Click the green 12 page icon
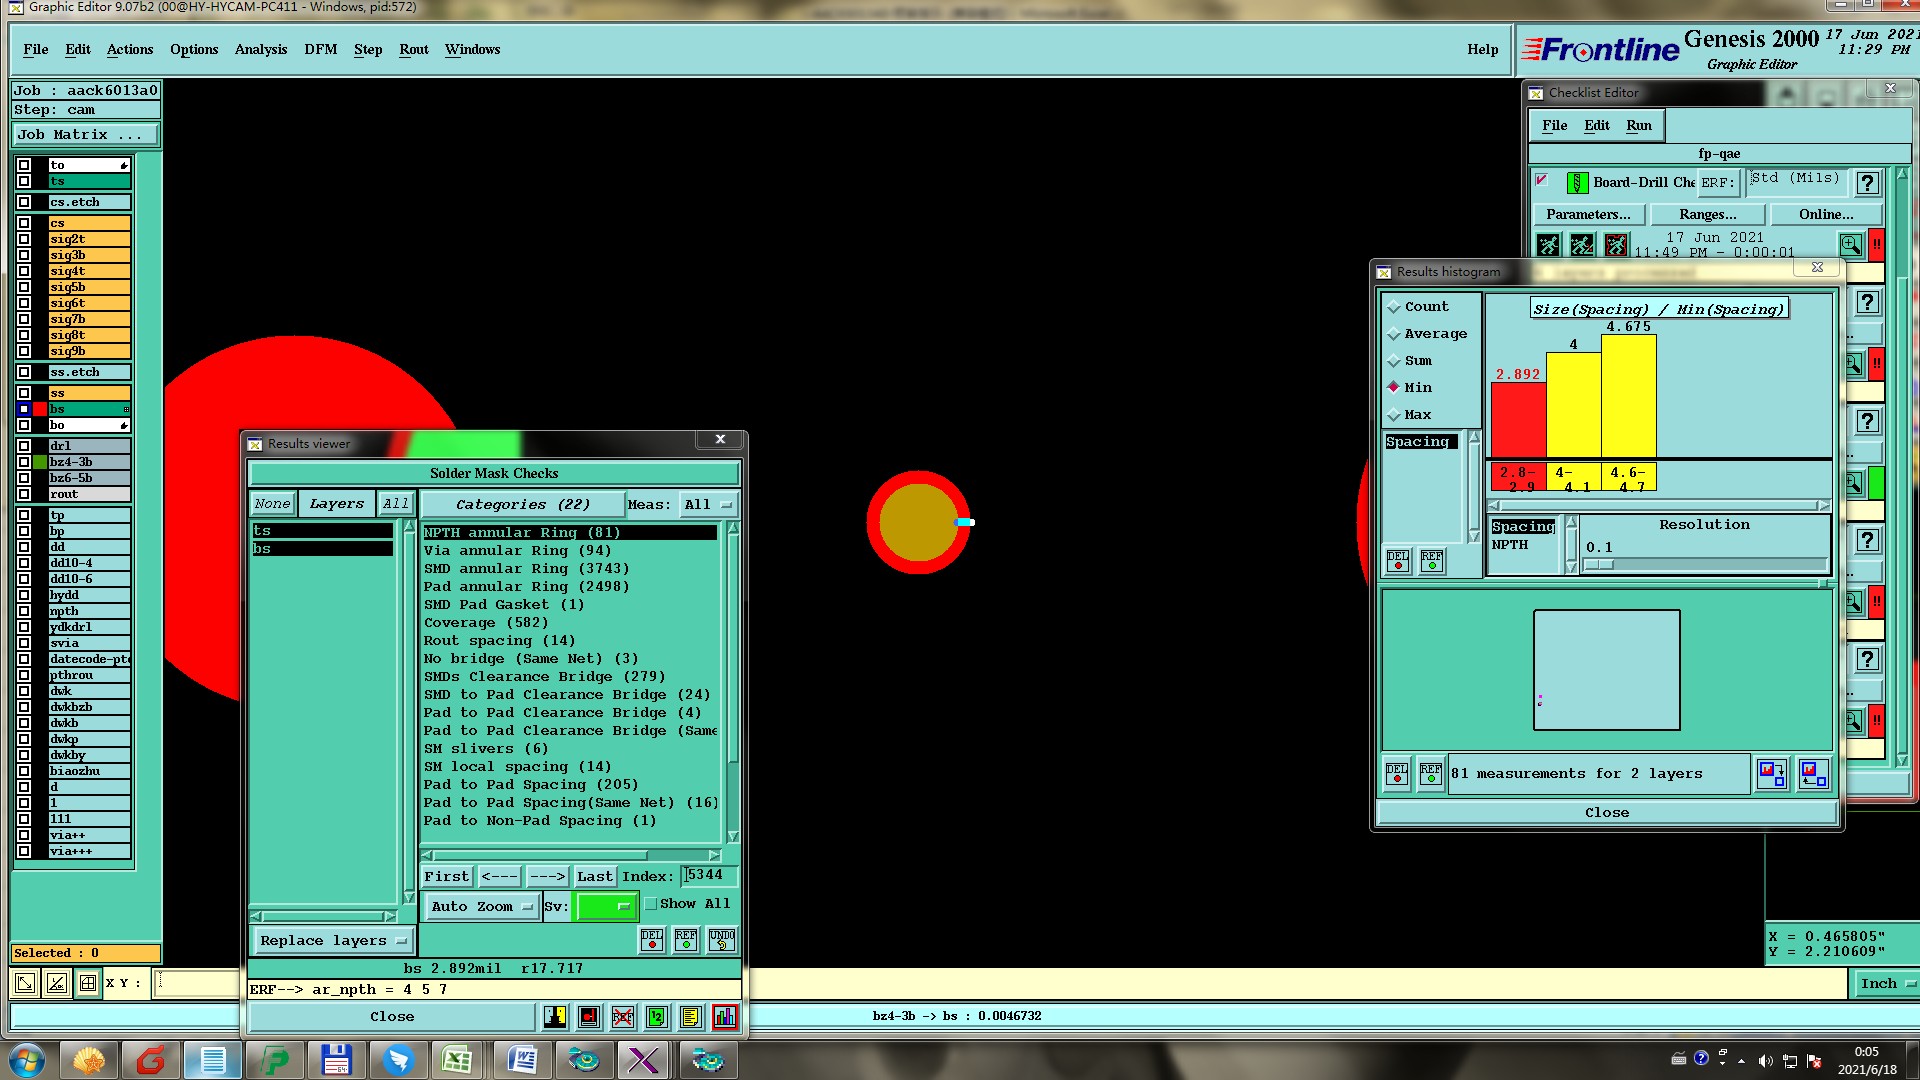The width and height of the screenshot is (1920, 1080). (657, 1017)
